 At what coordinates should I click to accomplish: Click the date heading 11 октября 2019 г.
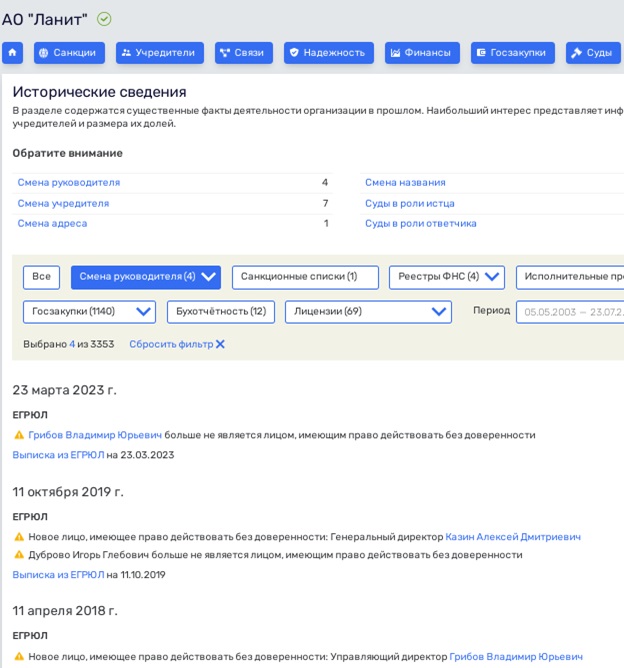click(x=68, y=492)
